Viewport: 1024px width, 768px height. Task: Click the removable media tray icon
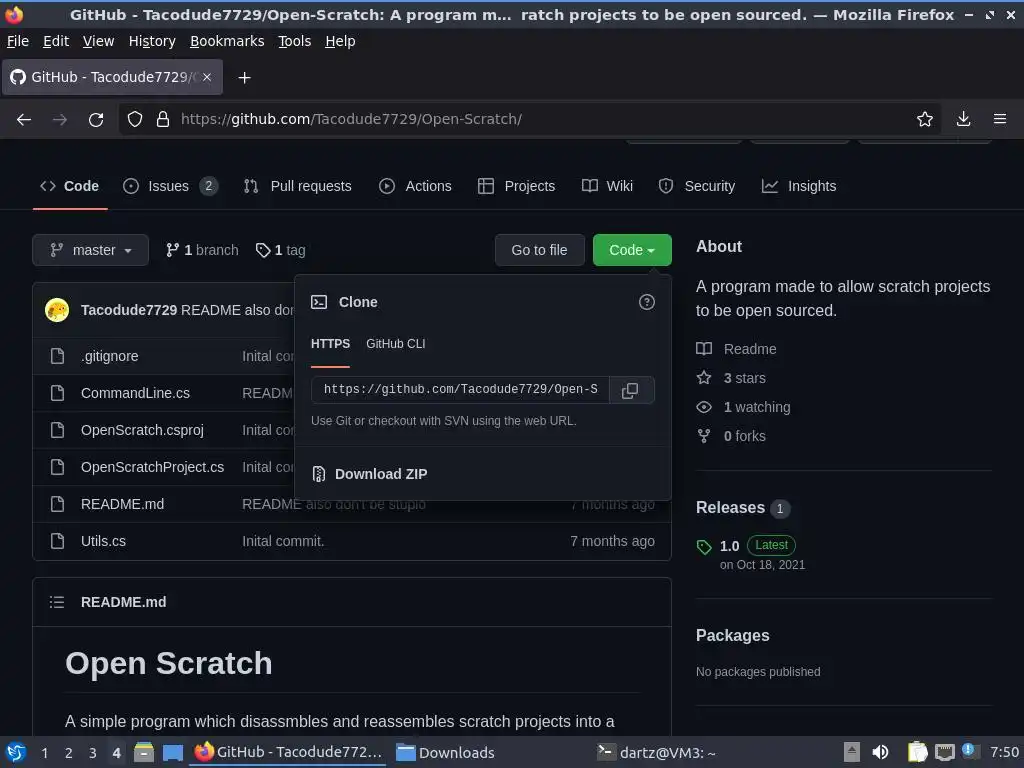(x=852, y=752)
